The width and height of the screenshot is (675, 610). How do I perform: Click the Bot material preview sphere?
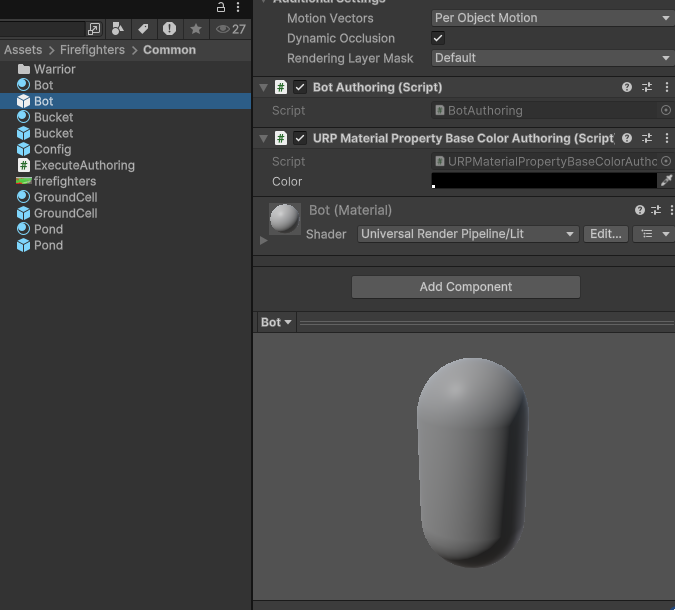click(x=285, y=219)
